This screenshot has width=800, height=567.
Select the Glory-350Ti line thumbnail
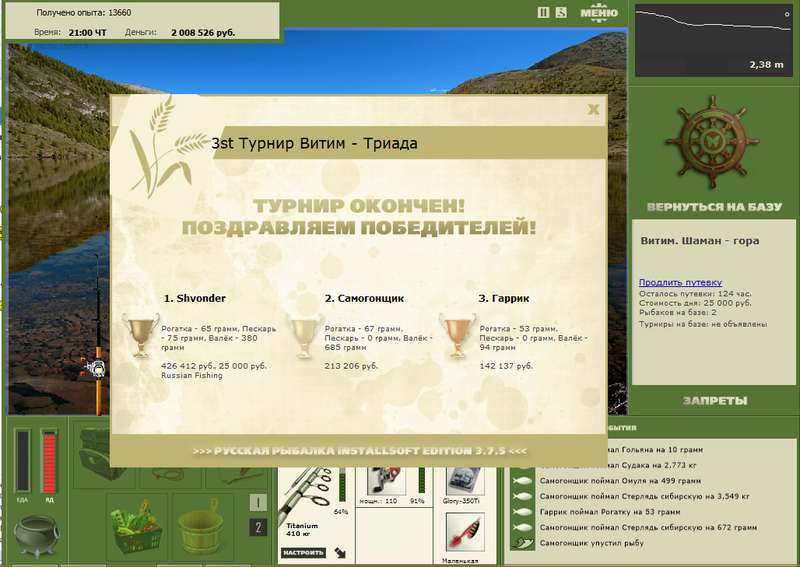tap(463, 481)
